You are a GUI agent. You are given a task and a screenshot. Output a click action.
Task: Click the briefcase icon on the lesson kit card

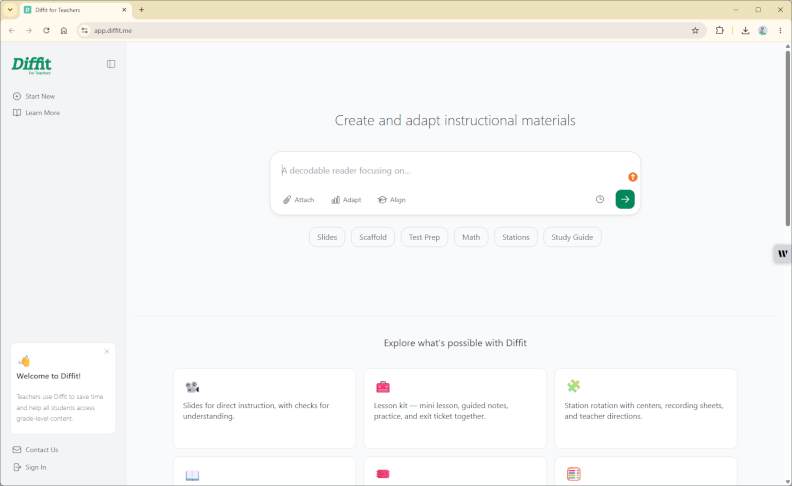383,387
